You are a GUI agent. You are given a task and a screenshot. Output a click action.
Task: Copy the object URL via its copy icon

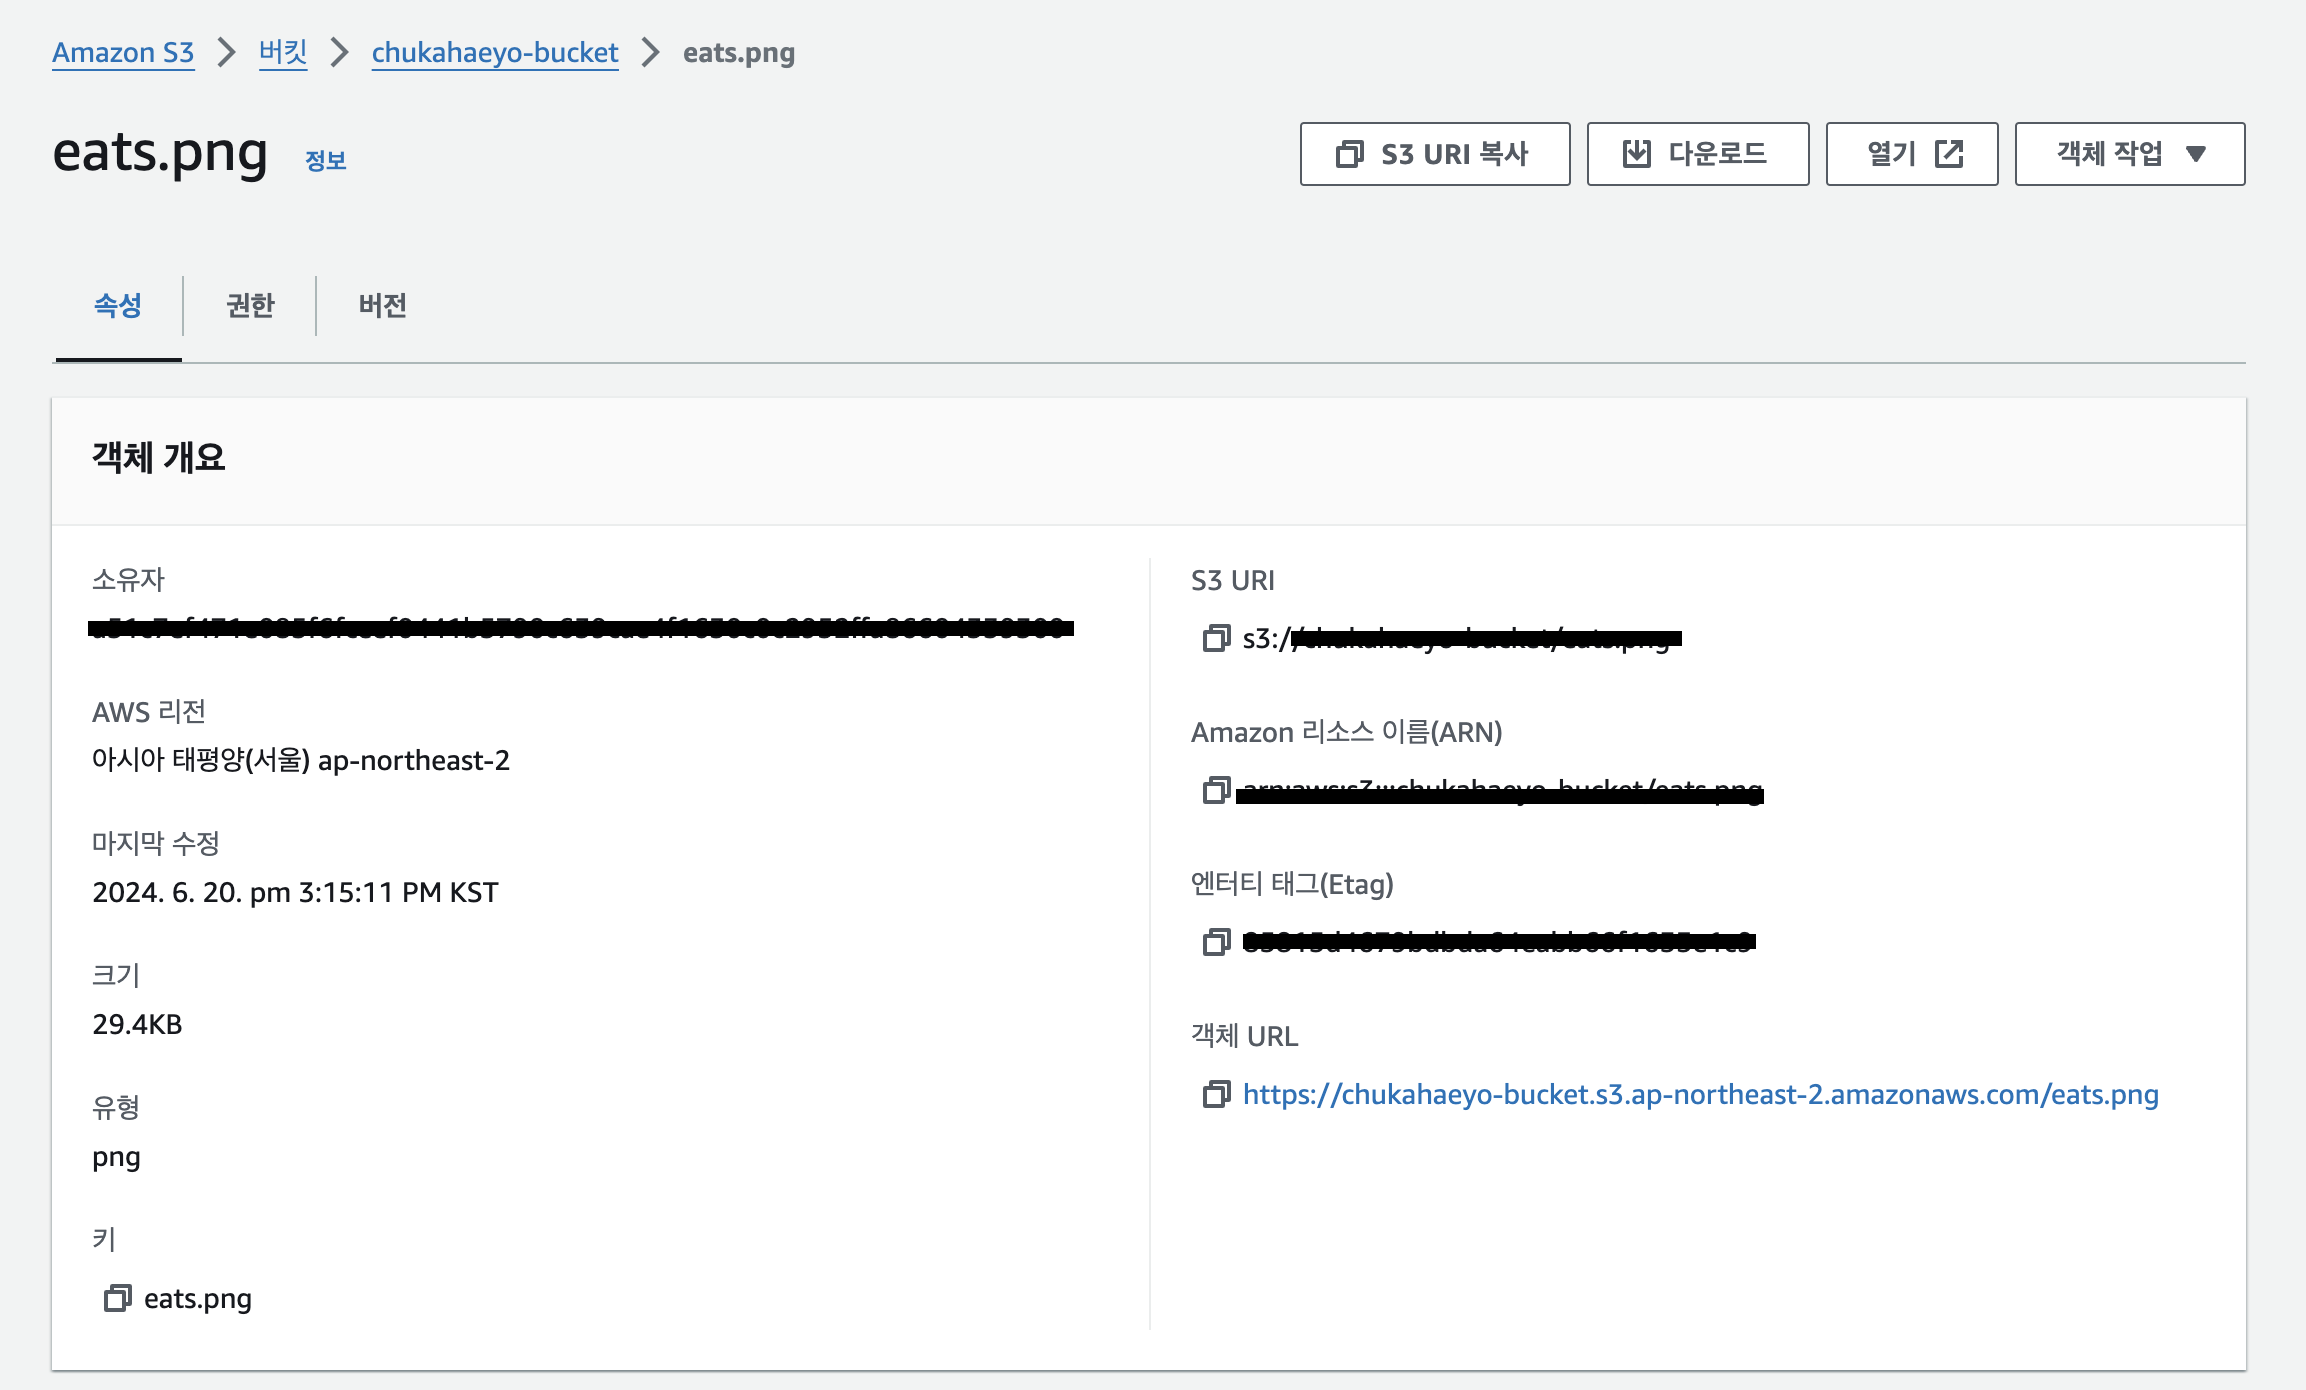click(x=1216, y=1094)
